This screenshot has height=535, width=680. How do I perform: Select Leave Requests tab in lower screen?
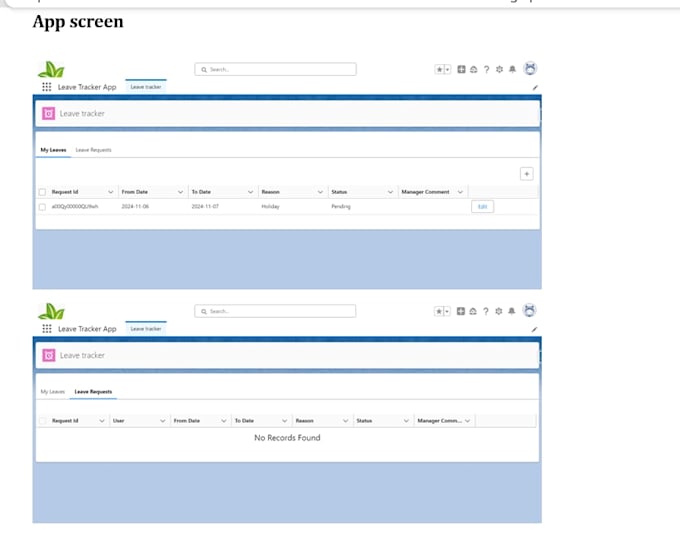93,392
